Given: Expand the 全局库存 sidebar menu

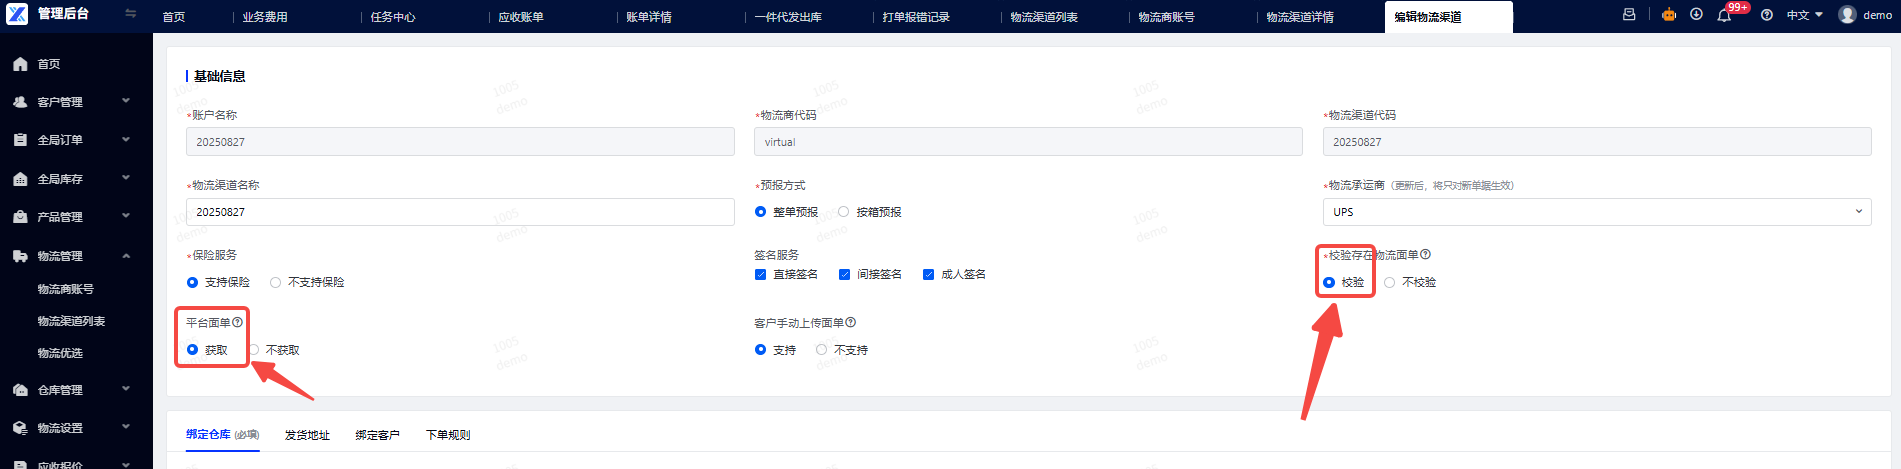Looking at the screenshot, I should [x=126, y=178].
